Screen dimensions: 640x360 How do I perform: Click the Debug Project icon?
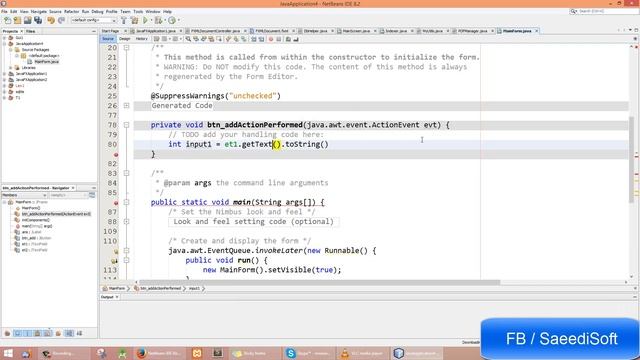pos(158,20)
